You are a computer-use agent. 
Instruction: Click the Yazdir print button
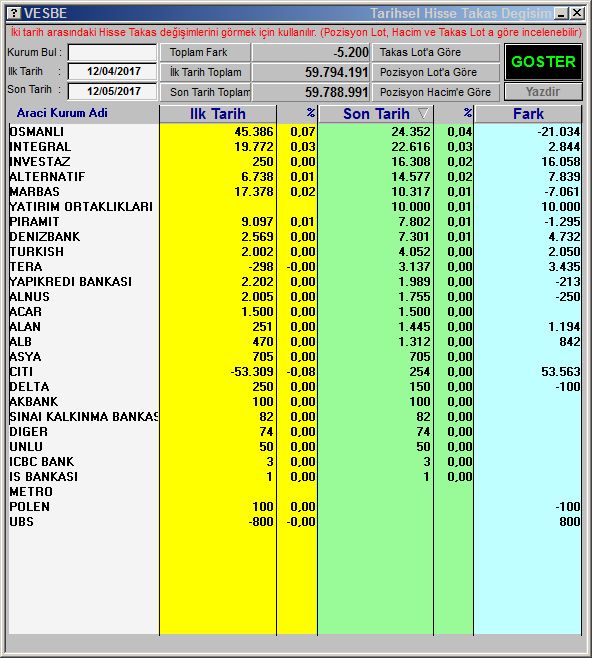point(543,91)
